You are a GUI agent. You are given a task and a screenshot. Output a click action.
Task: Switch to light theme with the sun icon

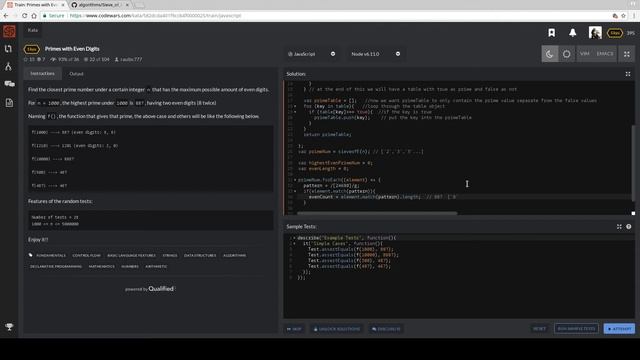[567, 54]
